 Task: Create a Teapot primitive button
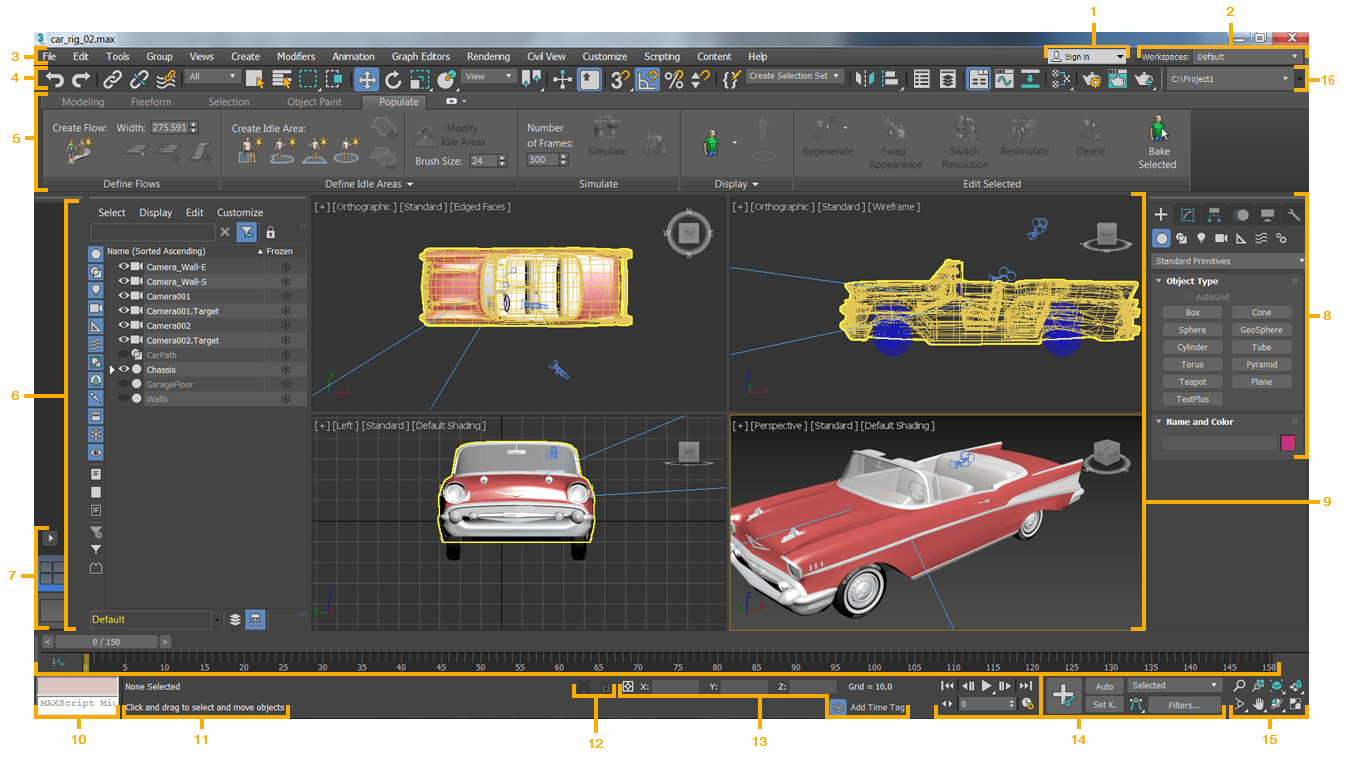point(1192,382)
